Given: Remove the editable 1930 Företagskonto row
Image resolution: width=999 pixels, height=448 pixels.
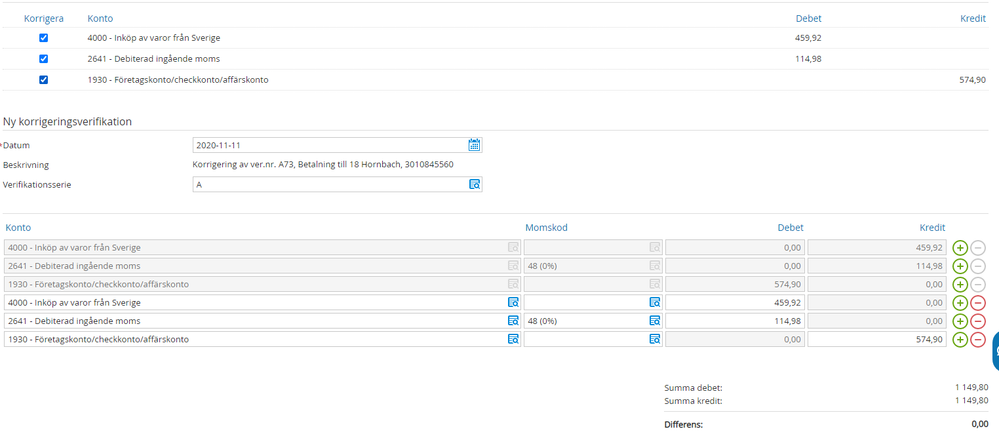Looking at the screenshot, I should tap(978, 340).
